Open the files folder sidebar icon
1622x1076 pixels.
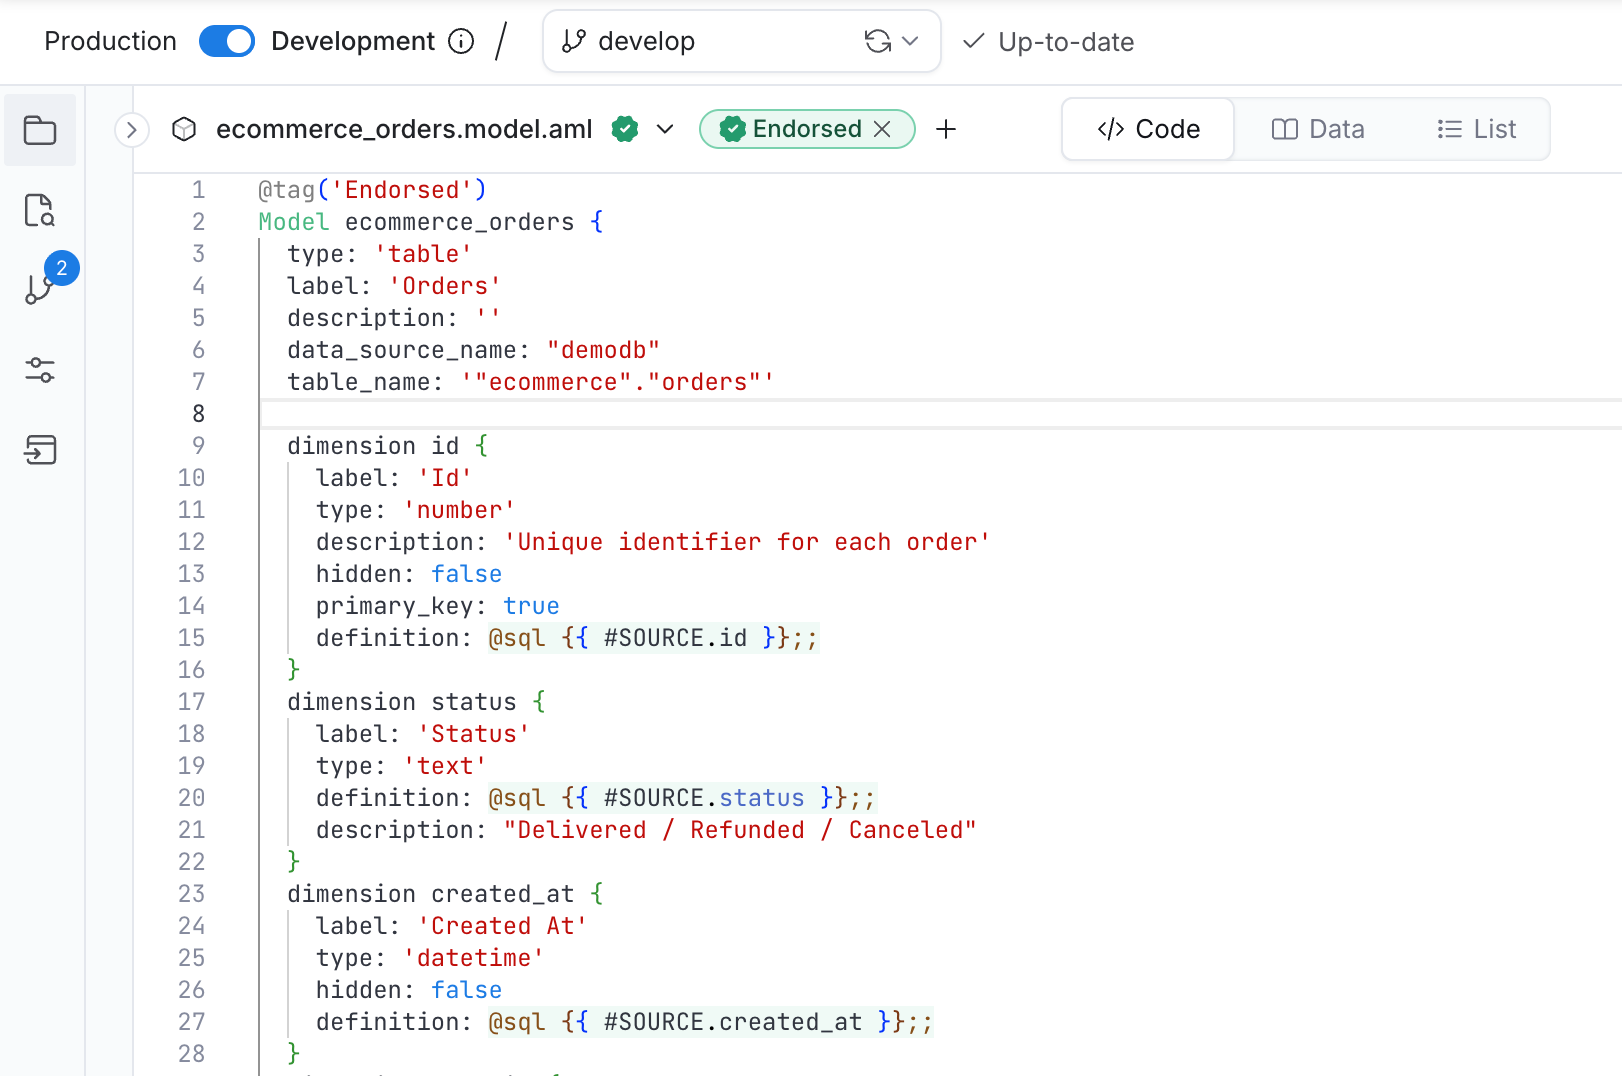(40, 130)
